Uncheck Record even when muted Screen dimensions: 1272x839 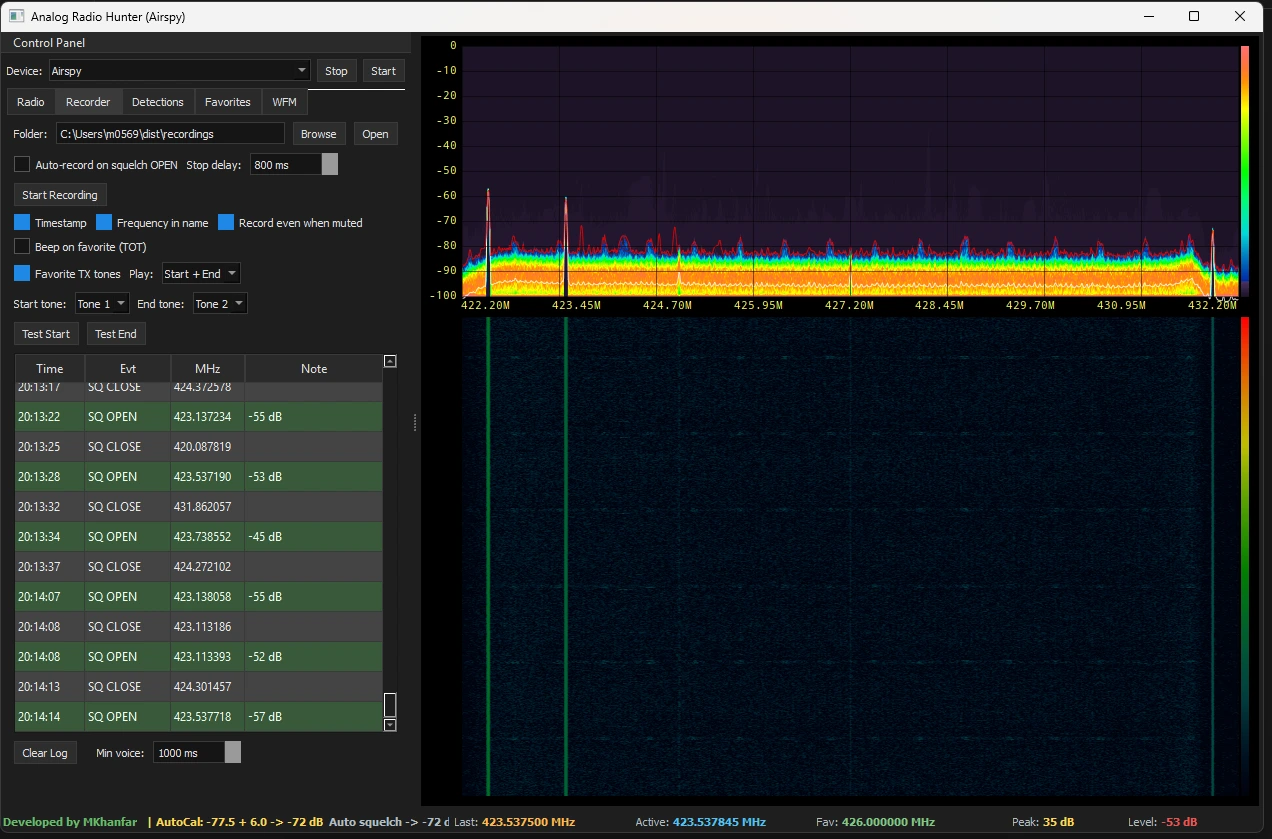(225, 222)
